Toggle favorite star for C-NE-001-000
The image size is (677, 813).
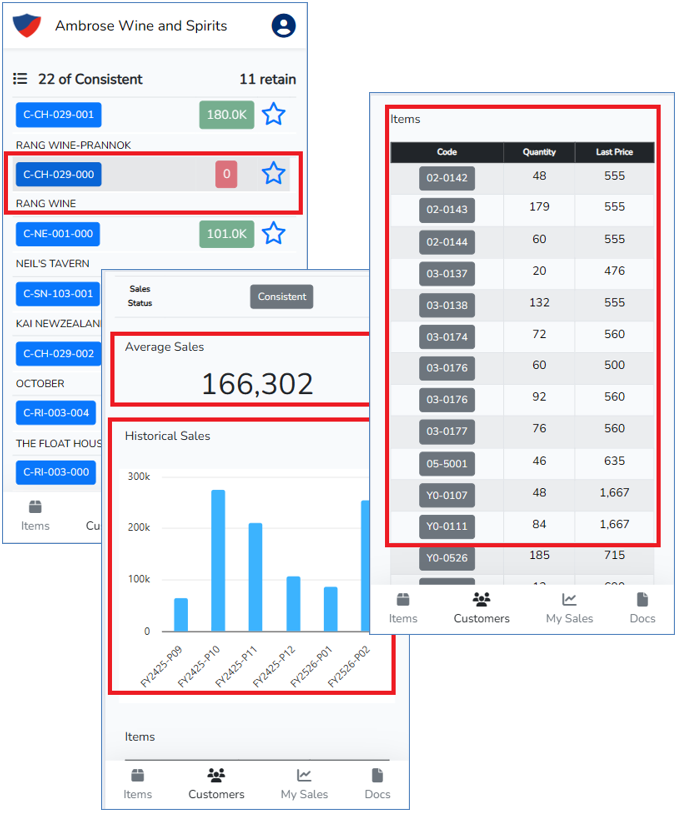273,233
